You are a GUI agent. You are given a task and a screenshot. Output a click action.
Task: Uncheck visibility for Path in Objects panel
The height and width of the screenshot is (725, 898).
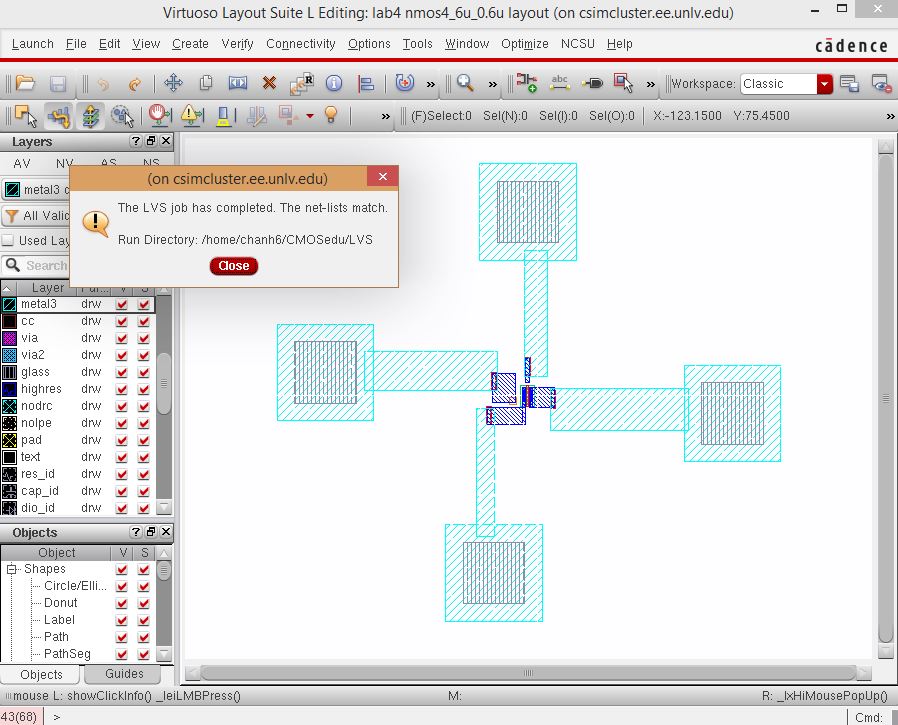123,637
